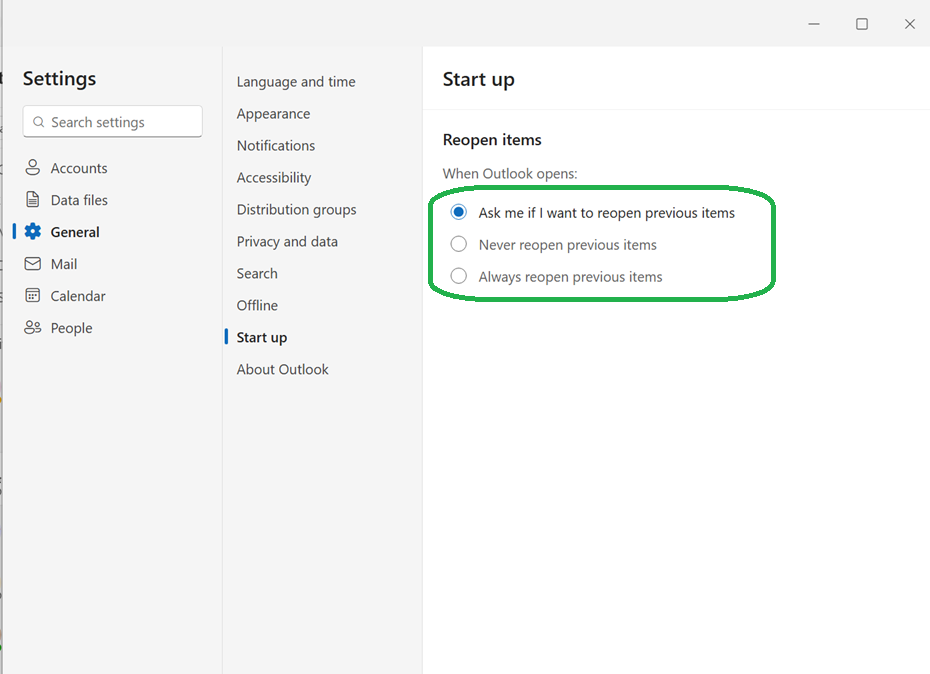Screen dimensions: 930x674
Task: Open Offline settings
Action: click(x=257, y=306)
